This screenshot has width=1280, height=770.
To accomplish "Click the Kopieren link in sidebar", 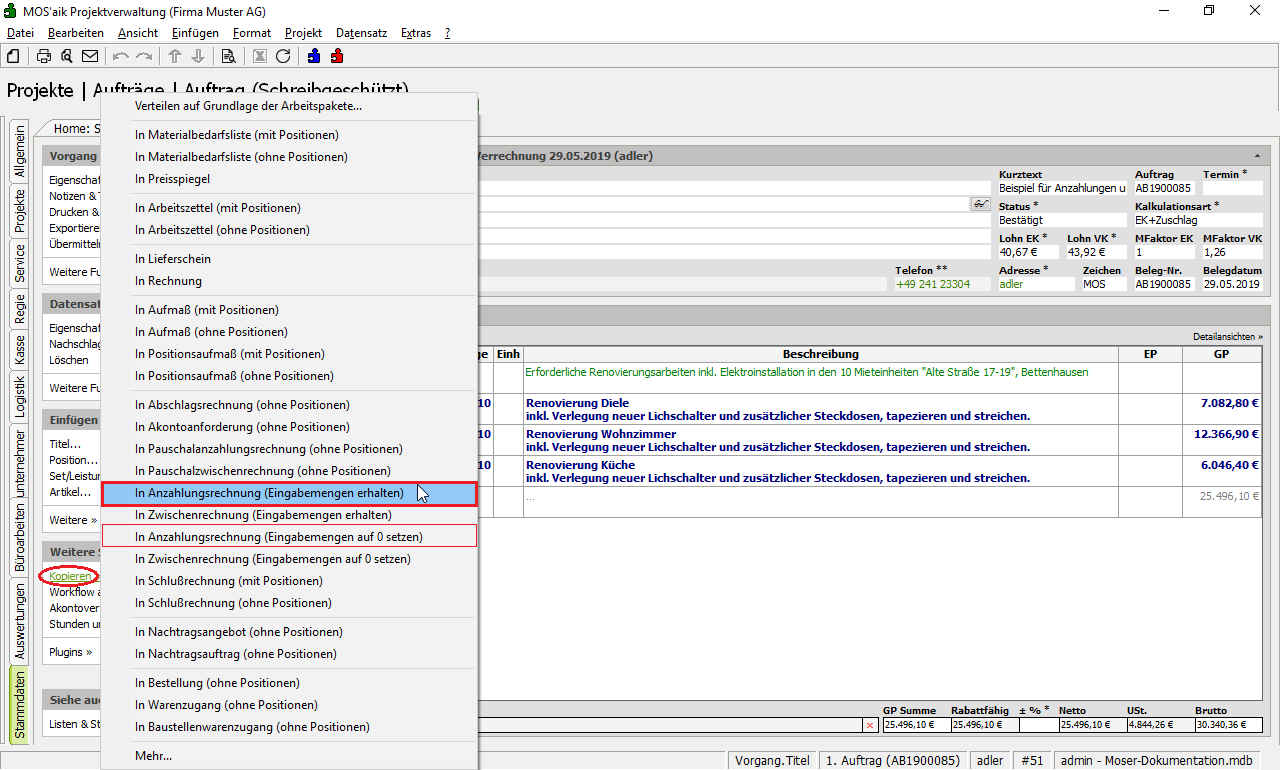I will [x=70, y=576].
